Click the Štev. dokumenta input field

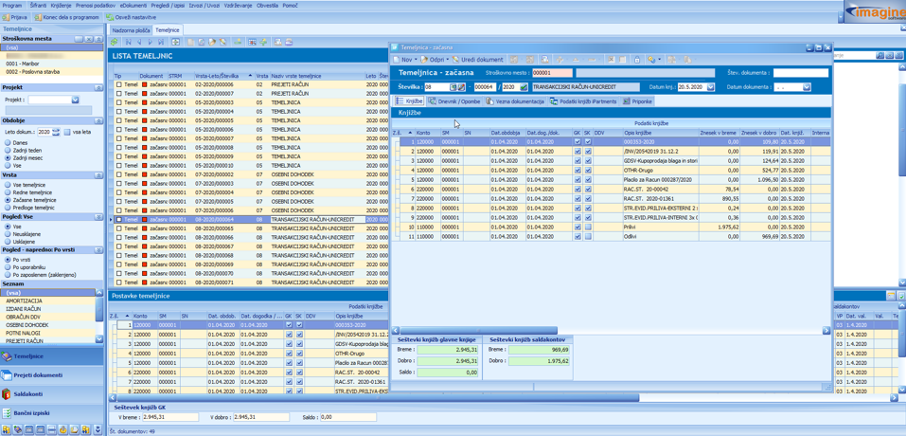click(801, 73)
